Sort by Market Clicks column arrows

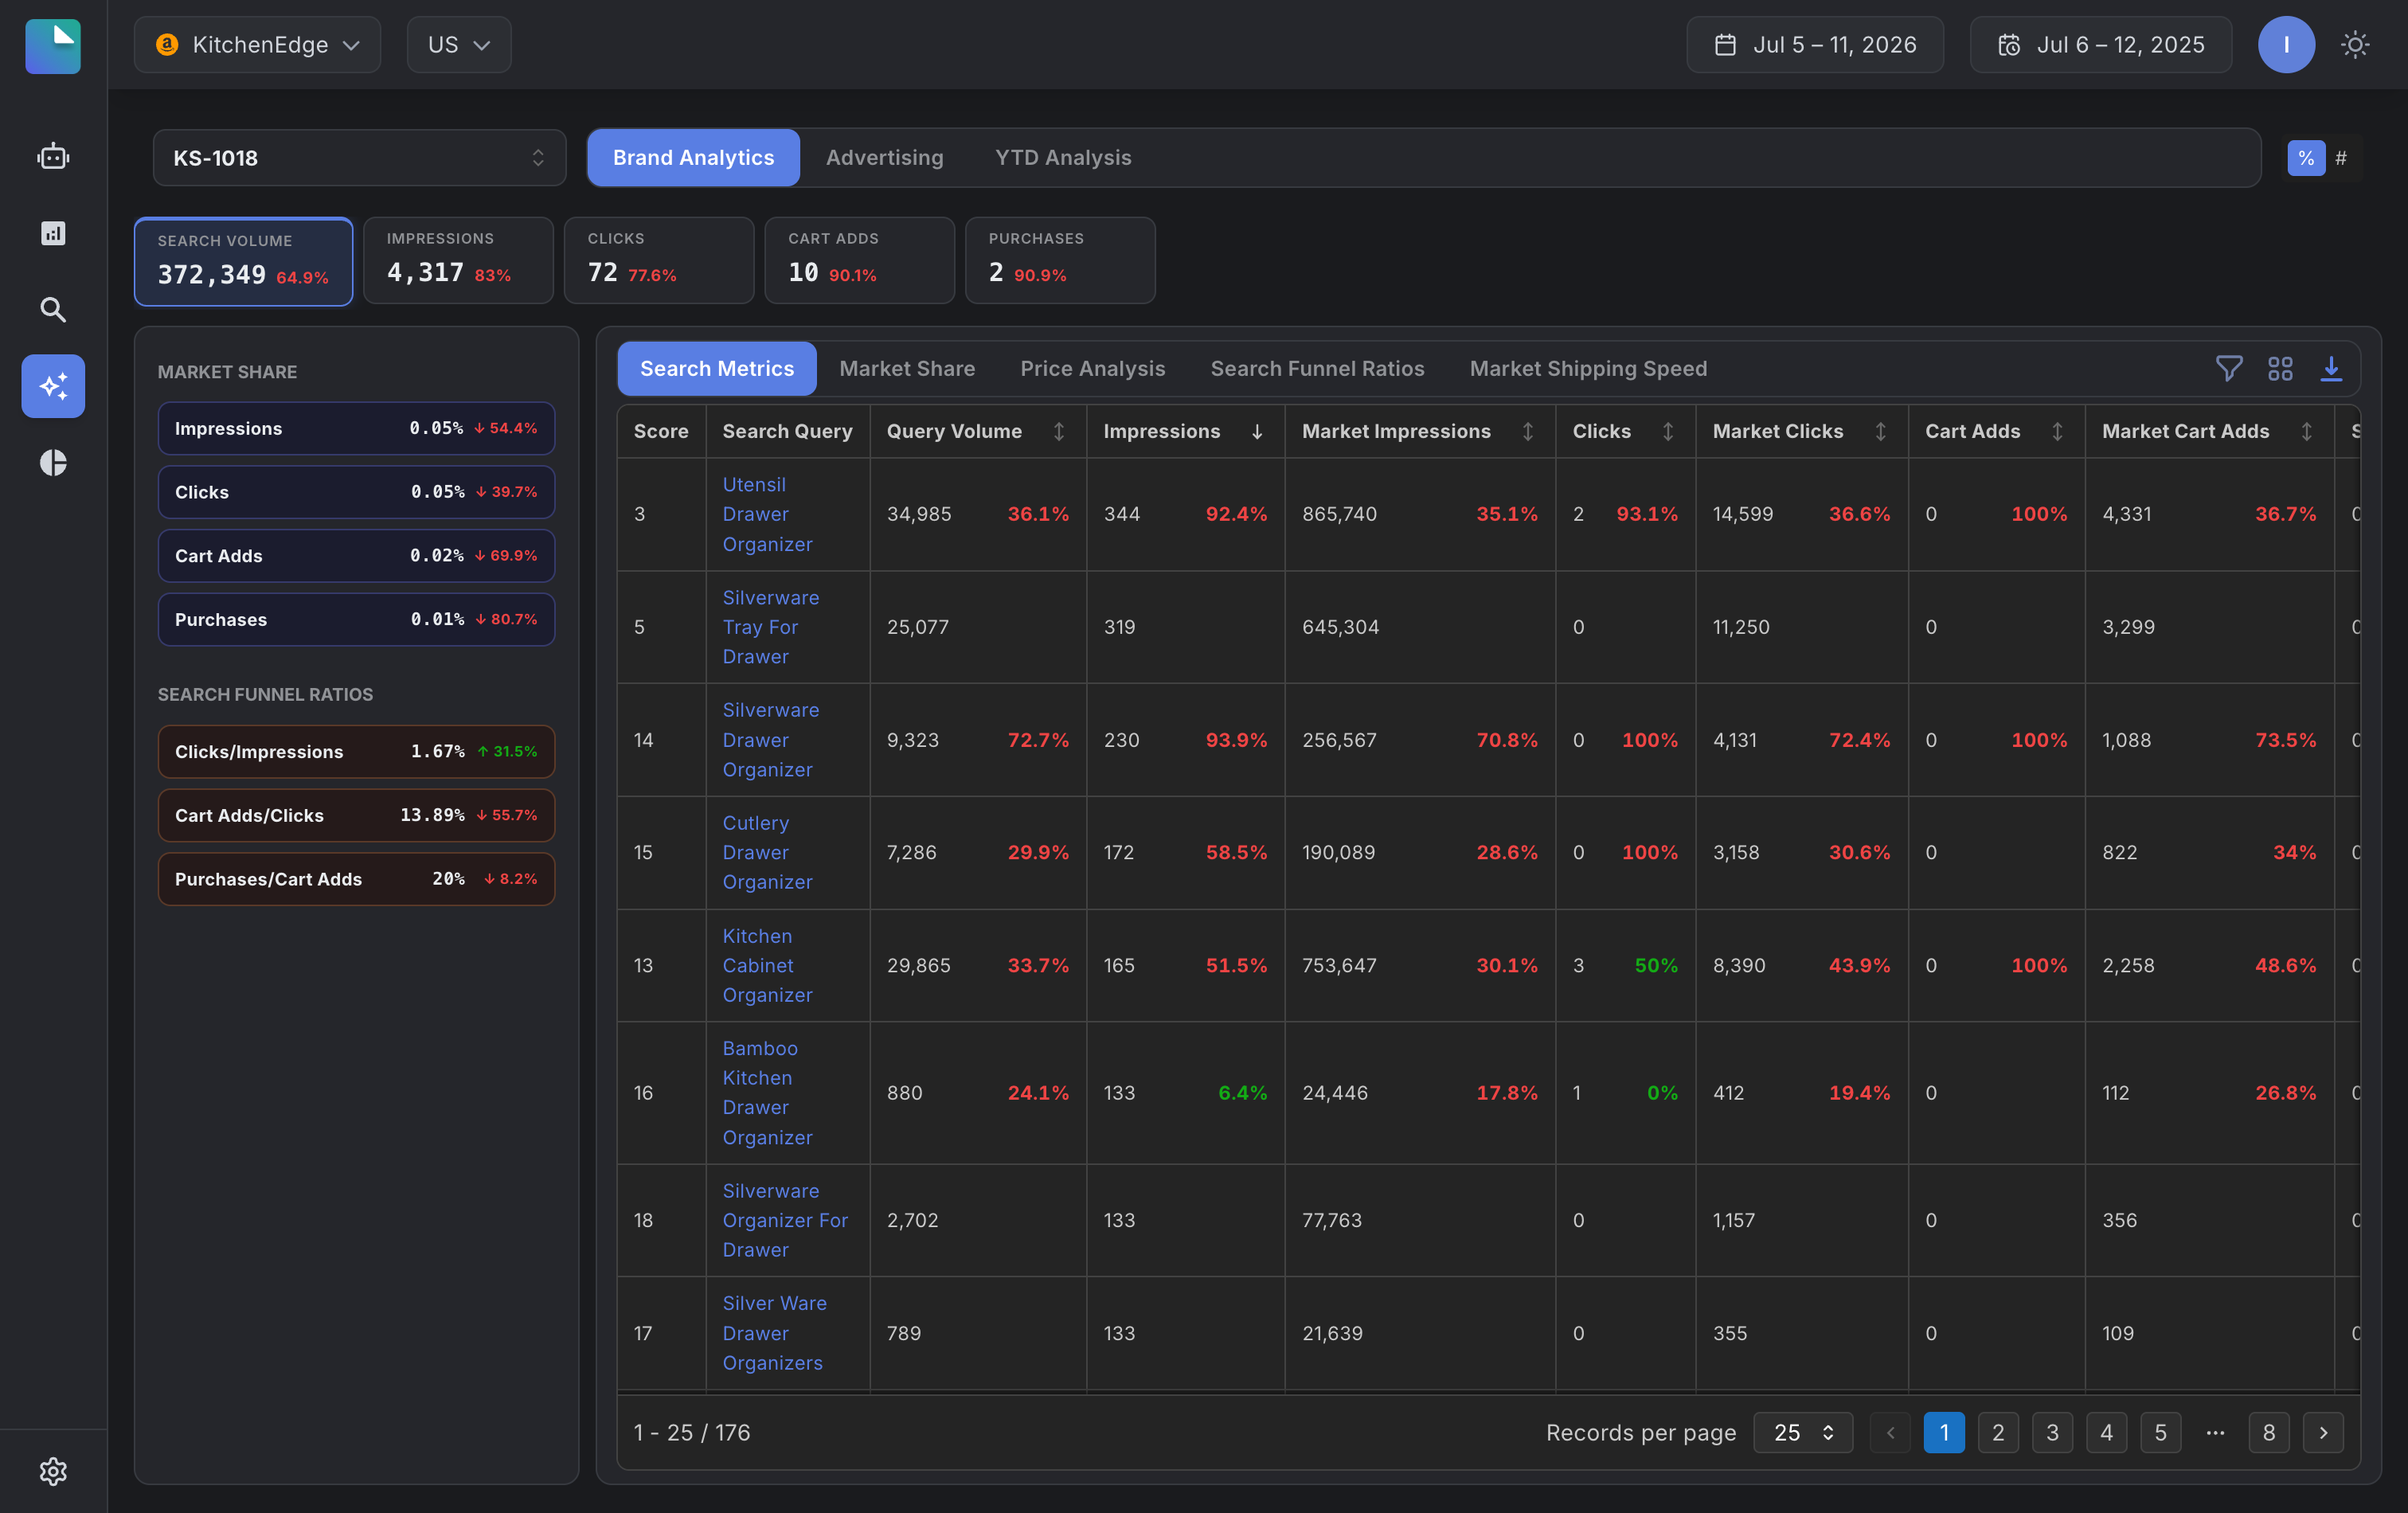click(x=1881, y=431)
